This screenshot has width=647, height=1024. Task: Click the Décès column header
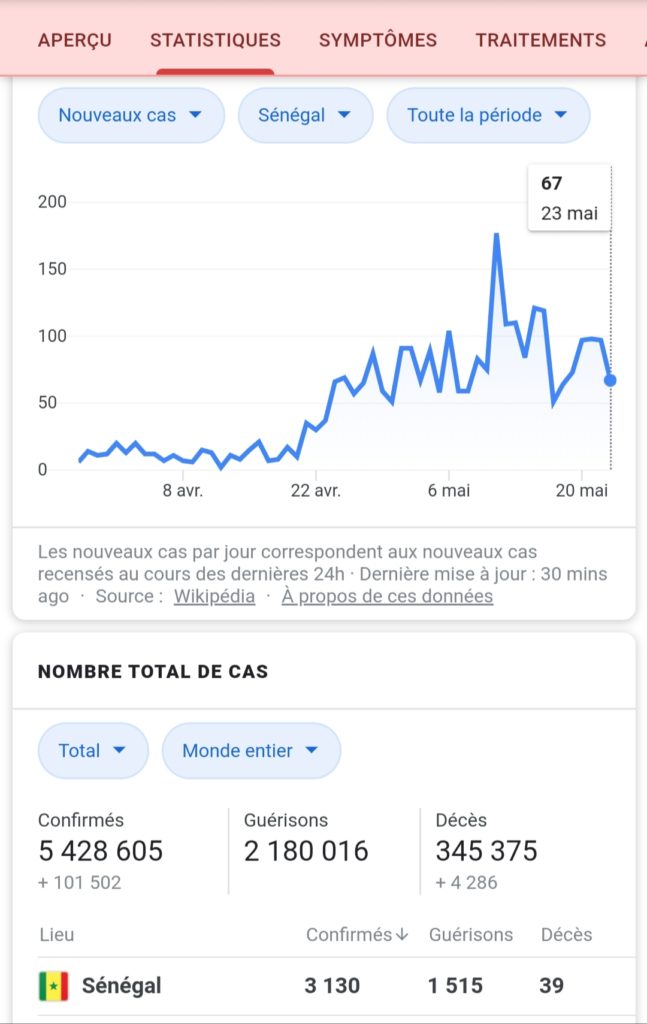tap(566, 935)
